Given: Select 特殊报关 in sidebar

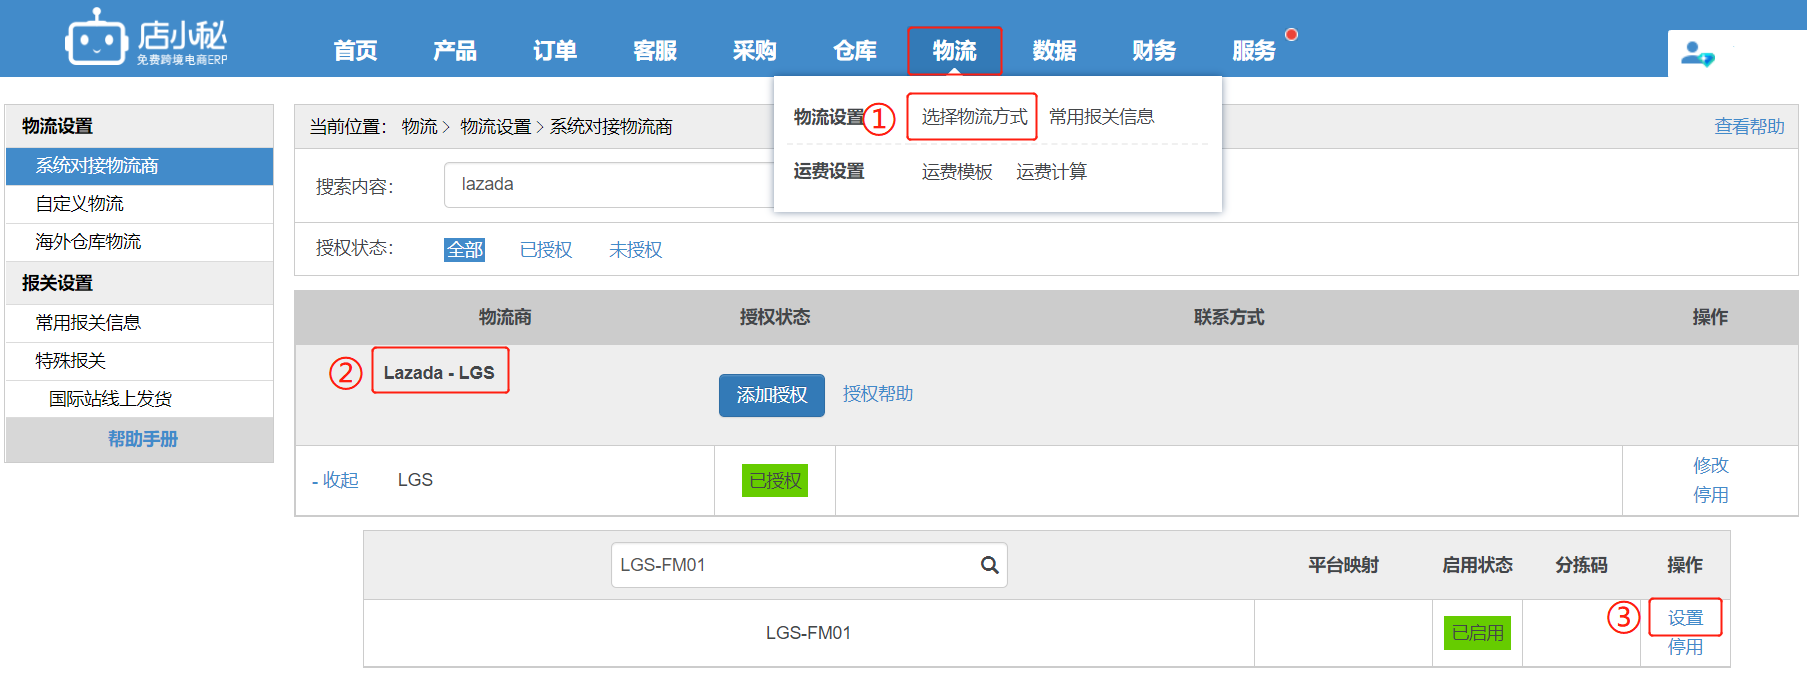Looking at the screenshot, I should 139,361.
